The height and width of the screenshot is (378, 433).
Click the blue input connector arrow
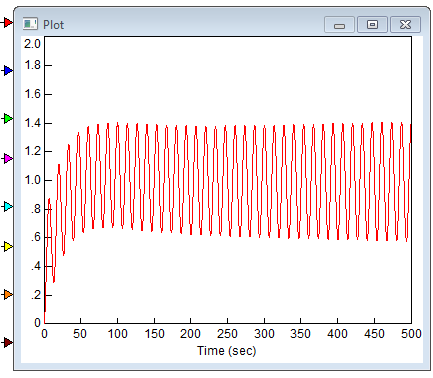click(8, 70)
